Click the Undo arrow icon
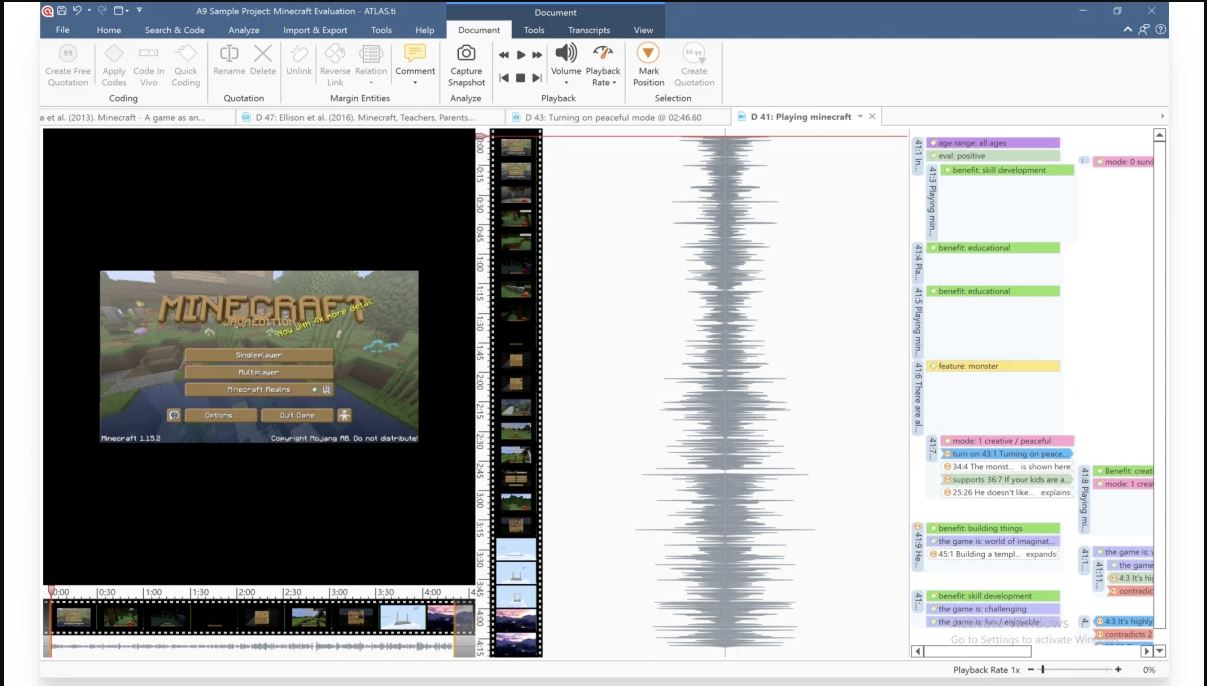1207x686 pixels. point(78,12)
